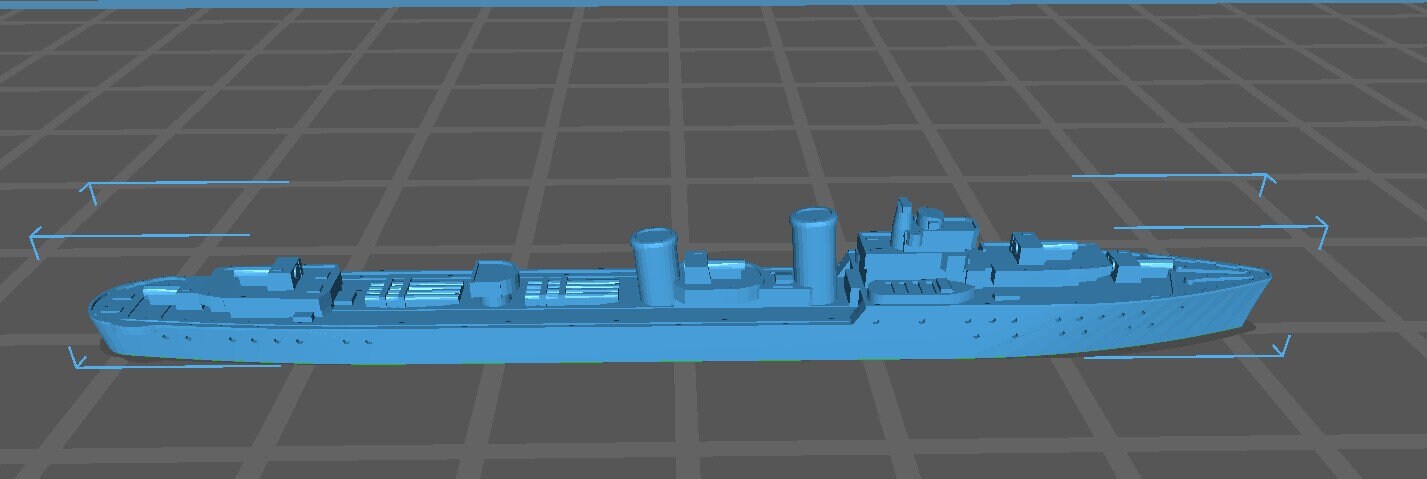Click the right-middle bounding box corner bracket
Image resolution: width=1427 pixels, height=479 pixels.
1321,230
